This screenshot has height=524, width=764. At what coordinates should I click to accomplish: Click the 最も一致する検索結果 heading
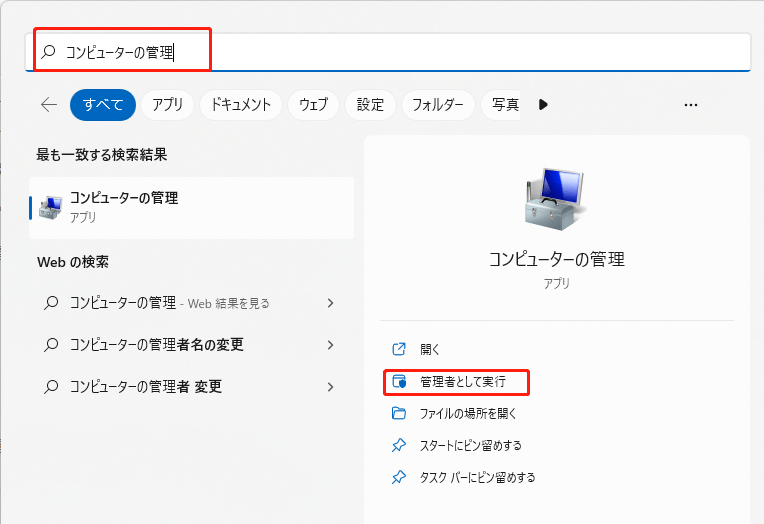(x=101, y=155)
